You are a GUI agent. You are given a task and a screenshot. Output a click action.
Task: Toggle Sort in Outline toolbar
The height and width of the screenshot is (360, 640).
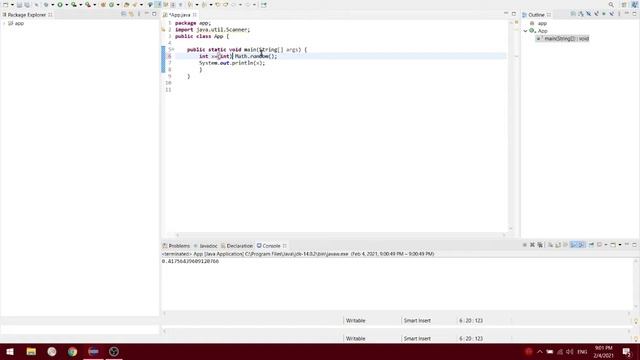tap(581, 14)
